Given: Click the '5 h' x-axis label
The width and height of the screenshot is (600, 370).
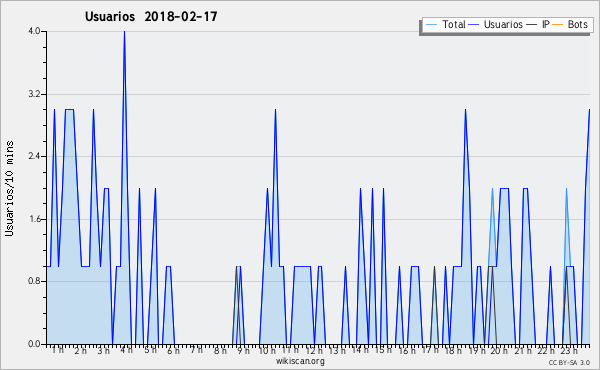Looking at the screenshot, I should pyautogui.click(x=150, y=350).
